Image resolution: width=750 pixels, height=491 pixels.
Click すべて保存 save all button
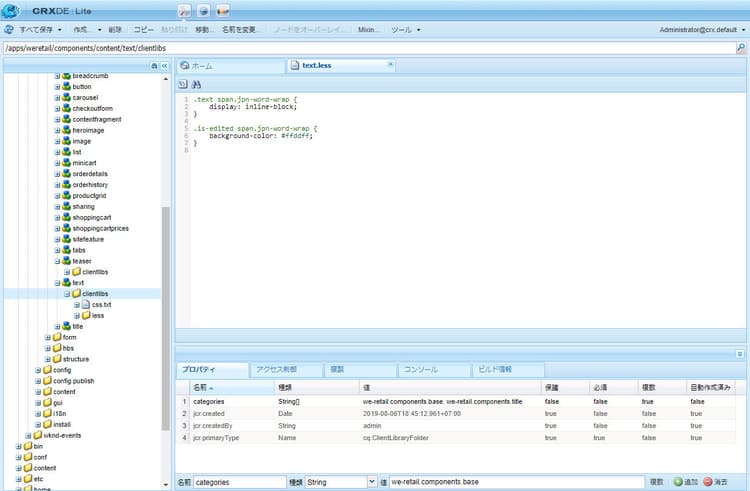[36, 30]
